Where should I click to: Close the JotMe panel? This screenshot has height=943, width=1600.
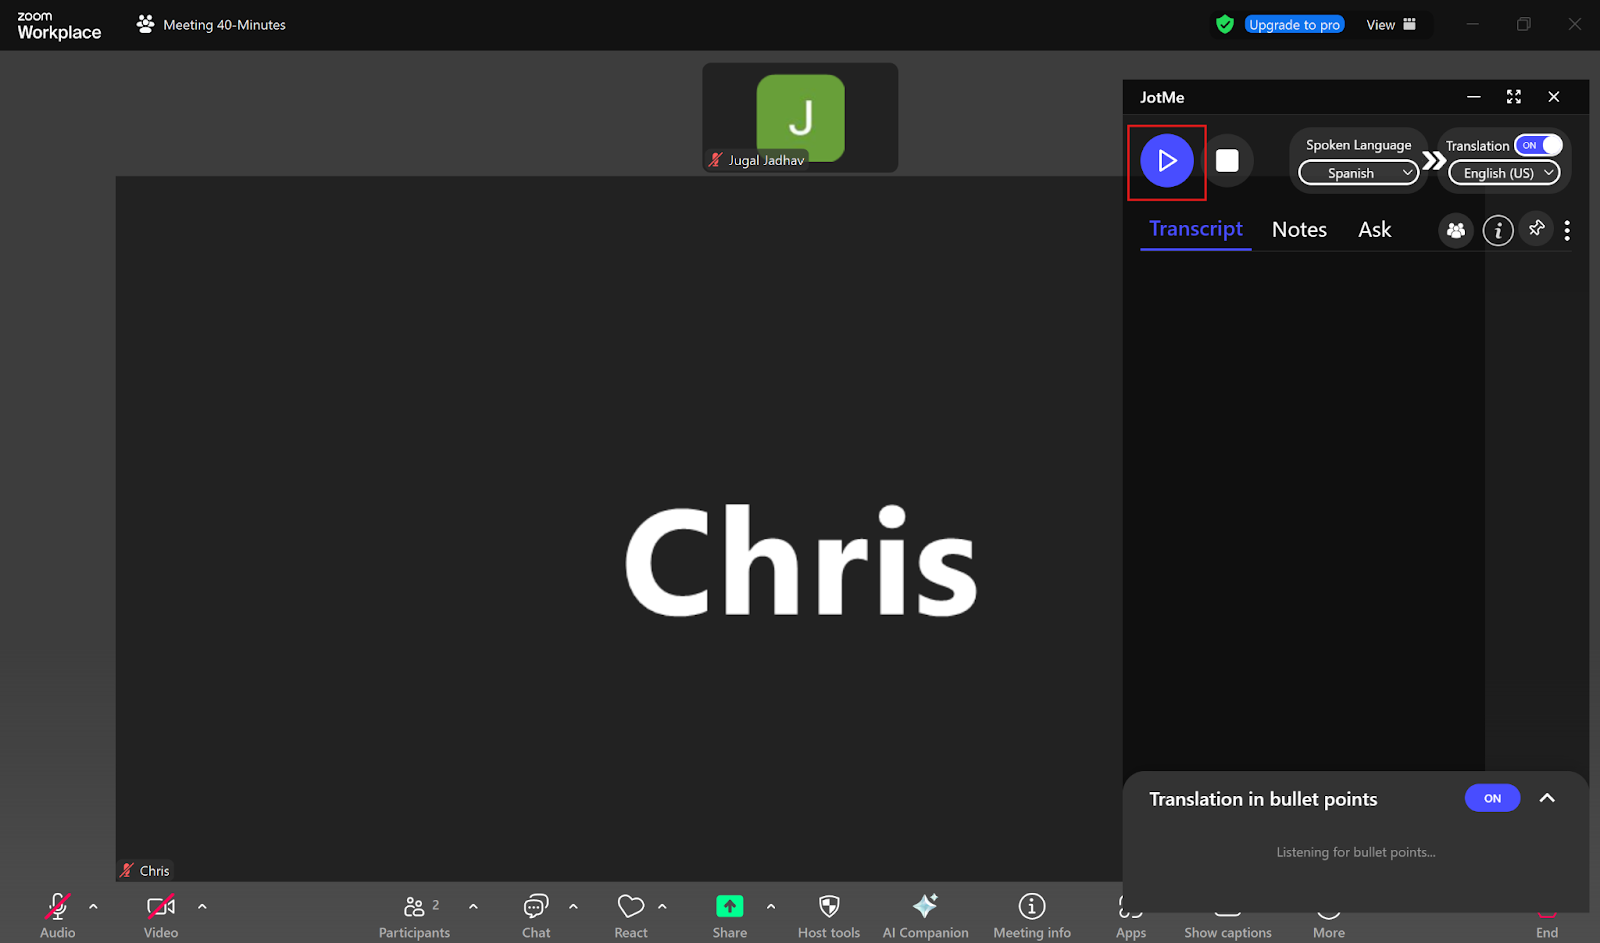pos(1553,97)
